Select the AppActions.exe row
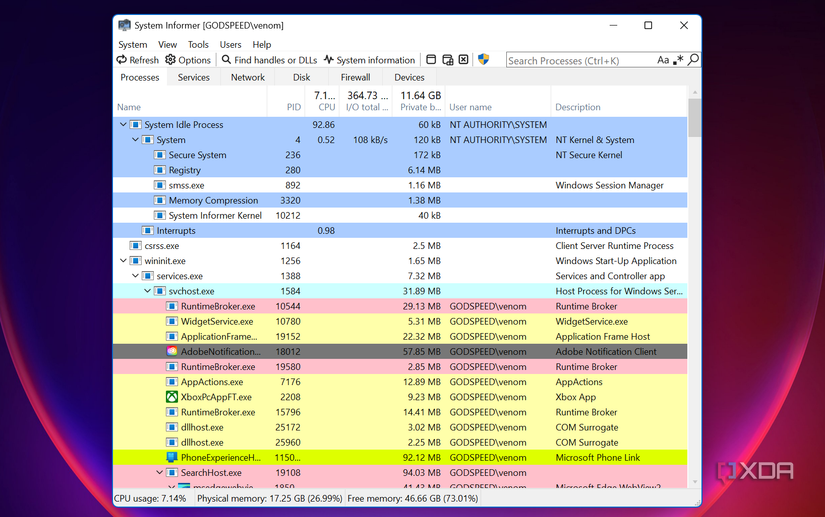 pos(400,382)
